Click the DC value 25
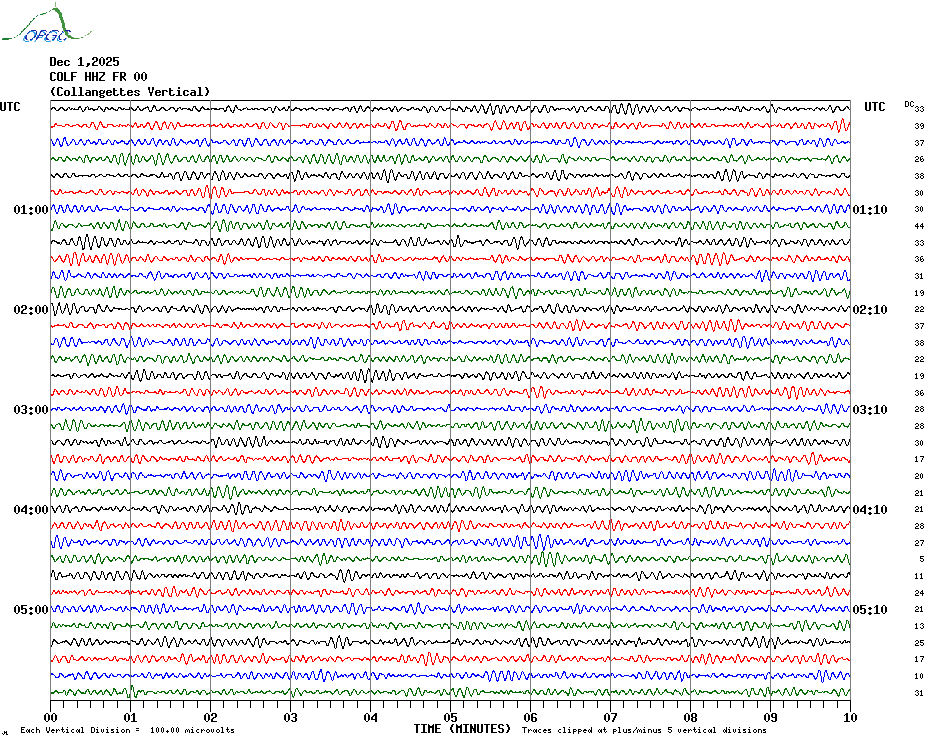 919,643
